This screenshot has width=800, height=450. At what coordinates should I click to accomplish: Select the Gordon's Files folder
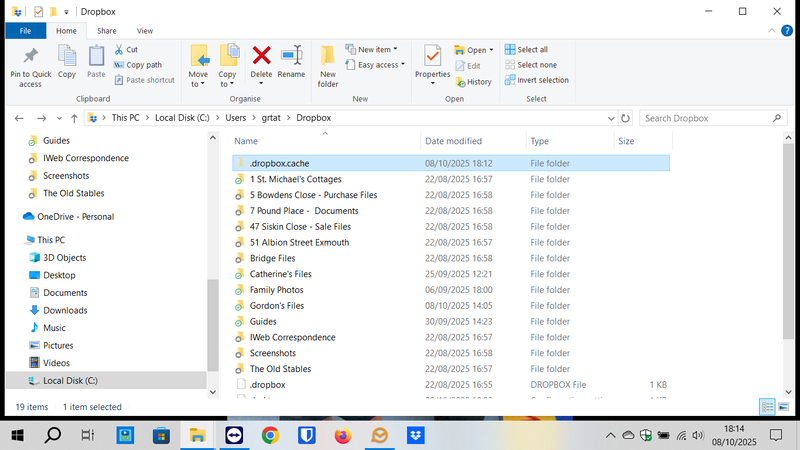click(x=276, y=306)
